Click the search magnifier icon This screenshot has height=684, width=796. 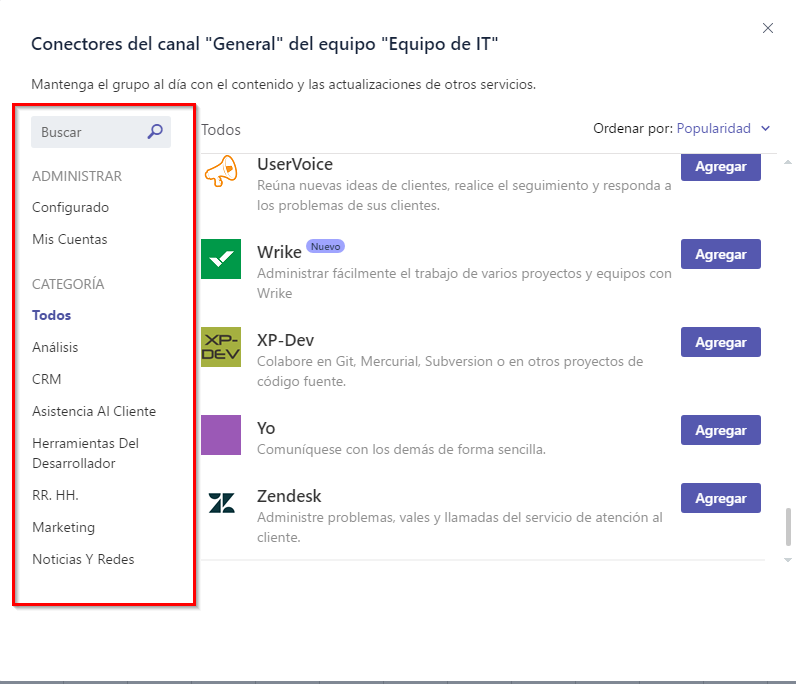[155, 132]
